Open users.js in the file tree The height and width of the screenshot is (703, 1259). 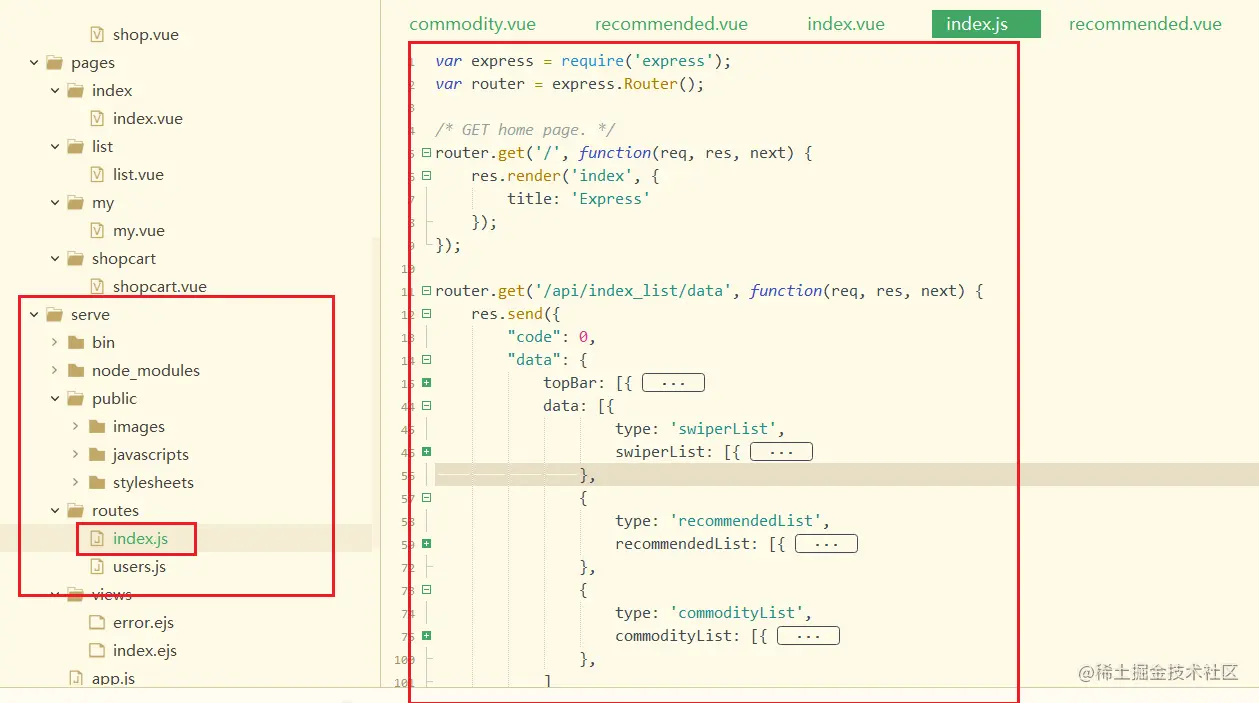pyautogui.click(x=139, y=567)
